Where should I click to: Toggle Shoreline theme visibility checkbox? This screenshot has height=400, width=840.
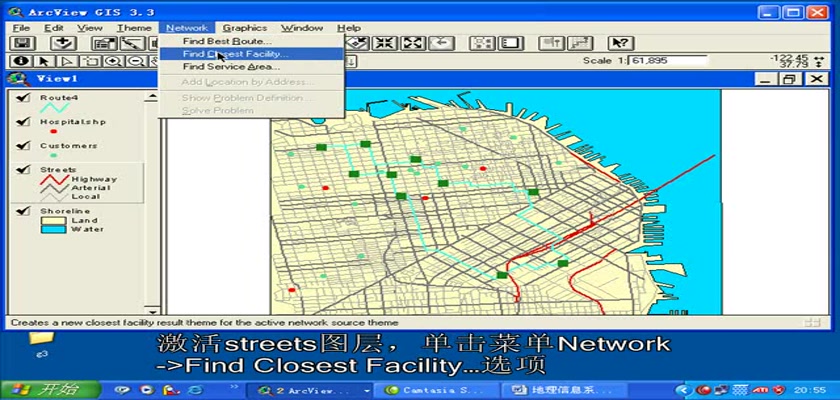click(x=23, y=211)
